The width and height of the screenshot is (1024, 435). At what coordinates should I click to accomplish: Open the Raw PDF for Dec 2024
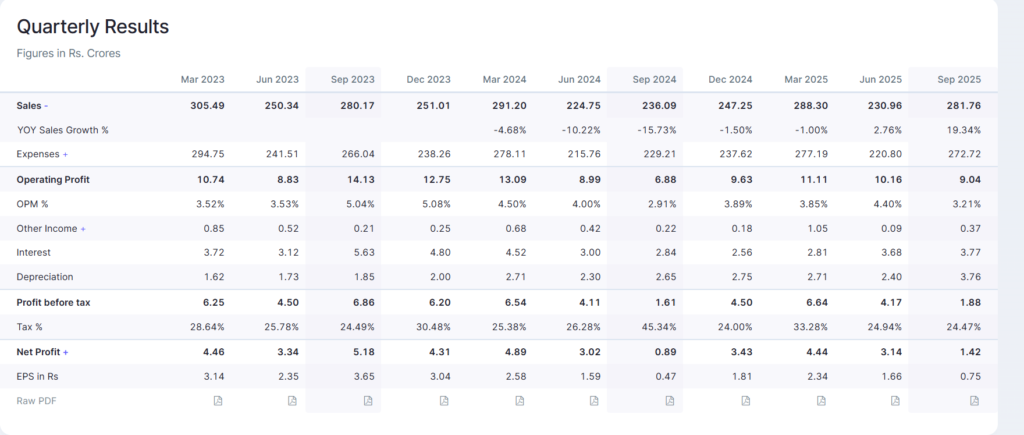pos(746,400)
